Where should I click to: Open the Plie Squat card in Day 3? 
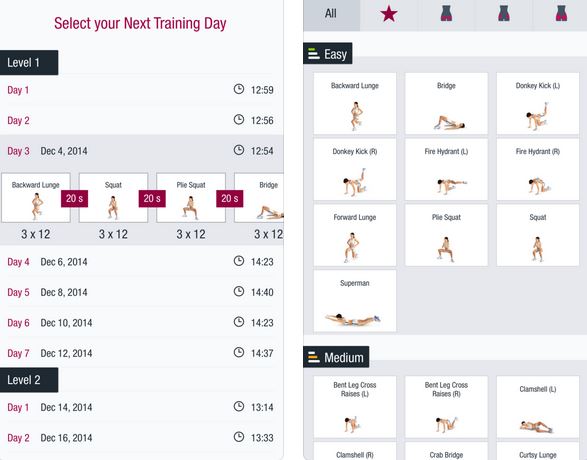[191, 198]
